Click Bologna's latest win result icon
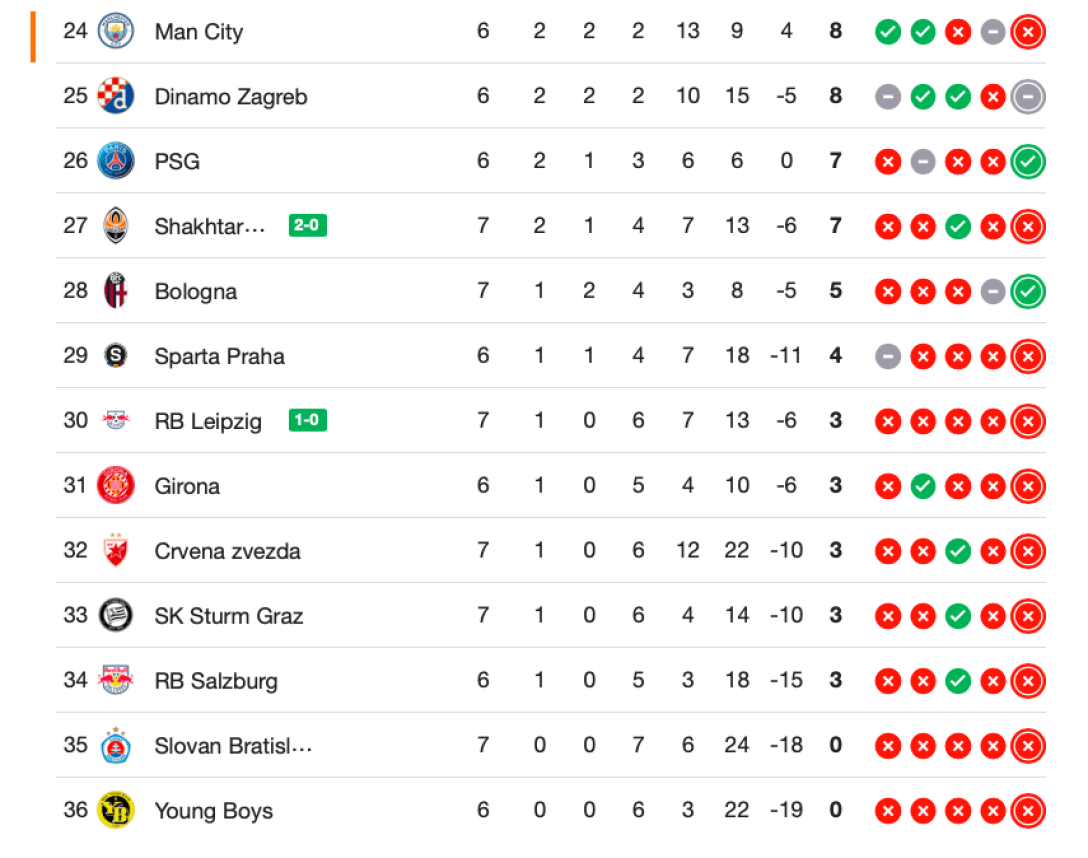 tap(1028, 291)
